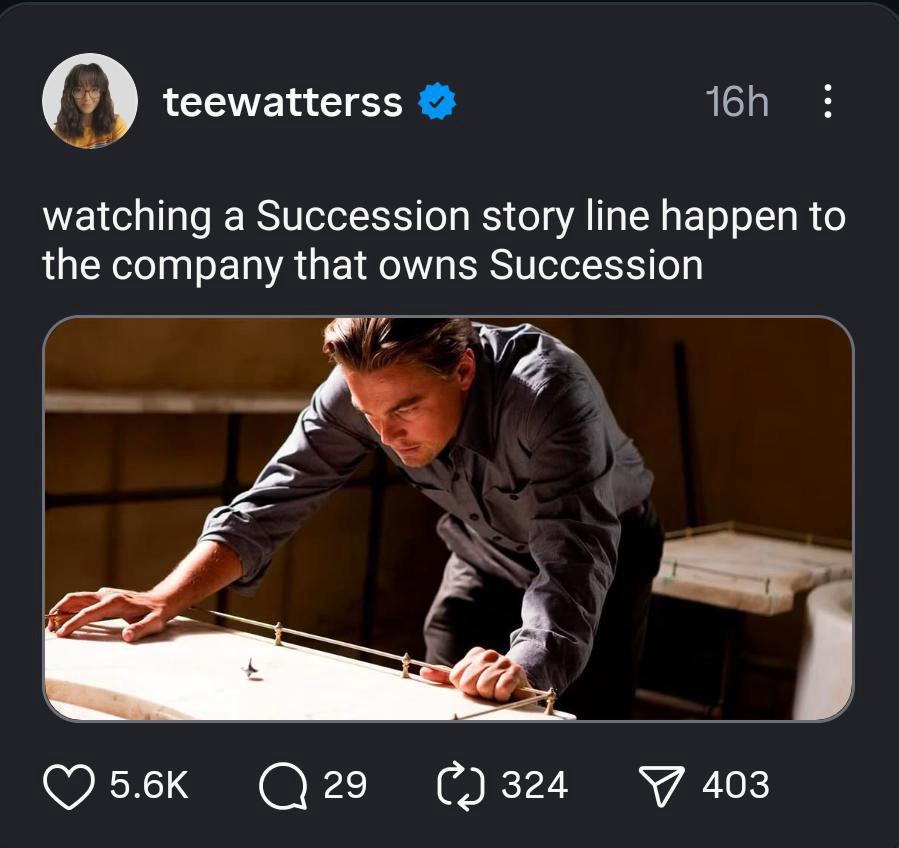Expand the attached movie still image
Viewport: 899px width, 848px height.
tap(448, 518)
